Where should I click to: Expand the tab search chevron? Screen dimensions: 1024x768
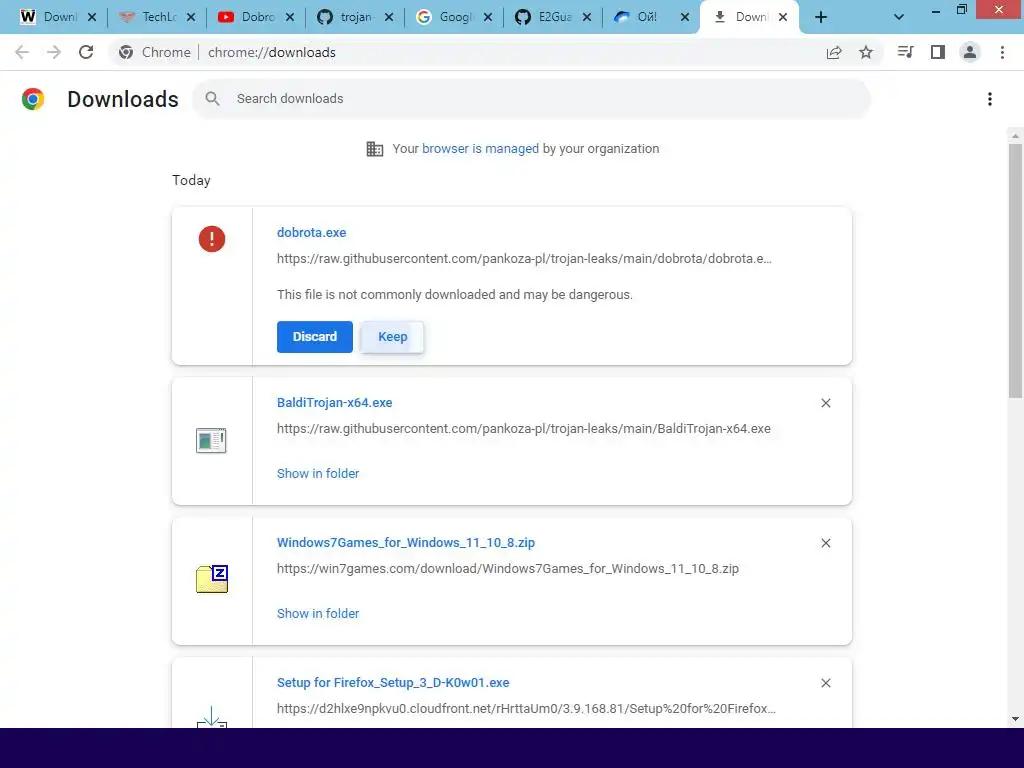[x=899, y=17]
